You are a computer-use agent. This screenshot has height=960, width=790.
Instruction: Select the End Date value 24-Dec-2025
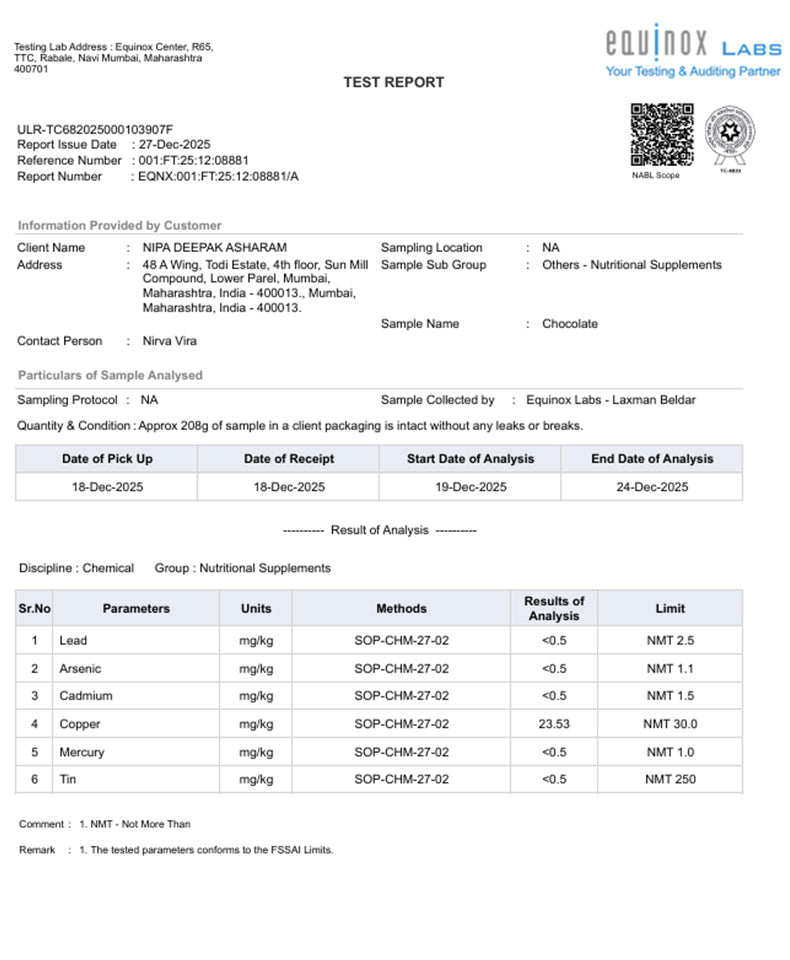coord(652,487)
